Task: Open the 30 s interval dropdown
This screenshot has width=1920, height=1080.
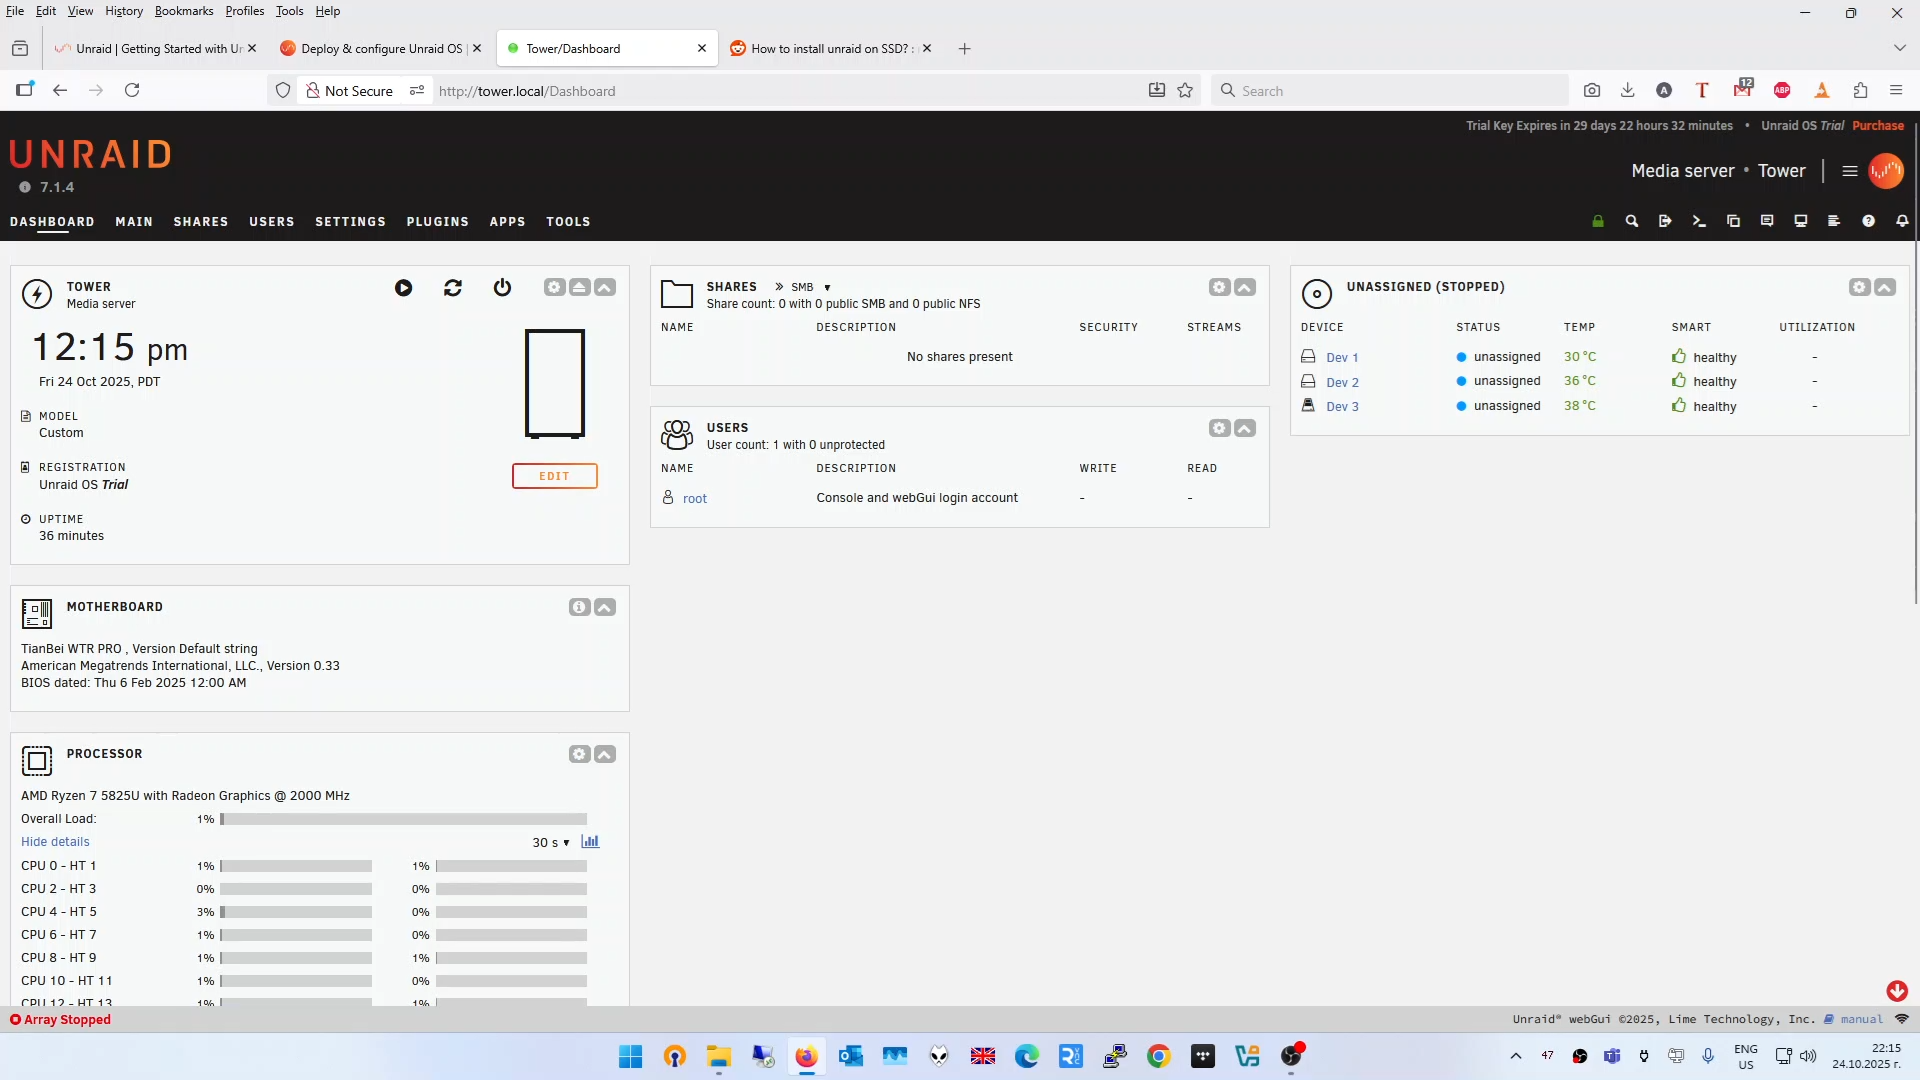Action: click(551, 843)
